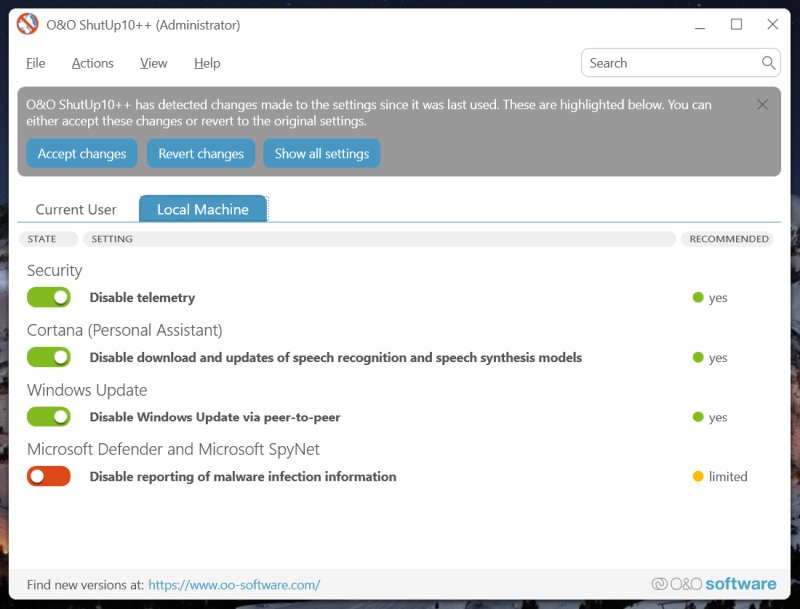Image resolution: width=800 pixels, height=609 pixels.
Task: Click the search magnifier icon
Action: pyautogui.click(x=768, y=63)
